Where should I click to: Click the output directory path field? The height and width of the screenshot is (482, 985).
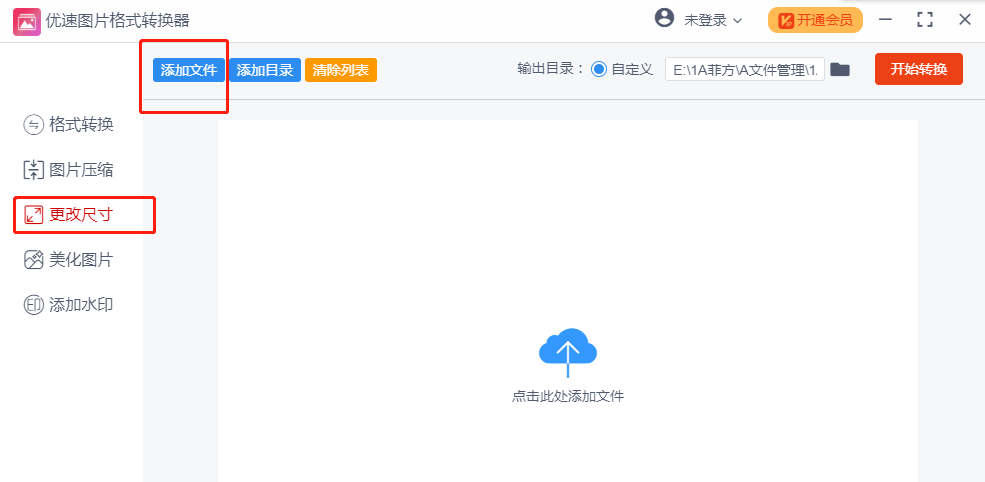(744, 70)
